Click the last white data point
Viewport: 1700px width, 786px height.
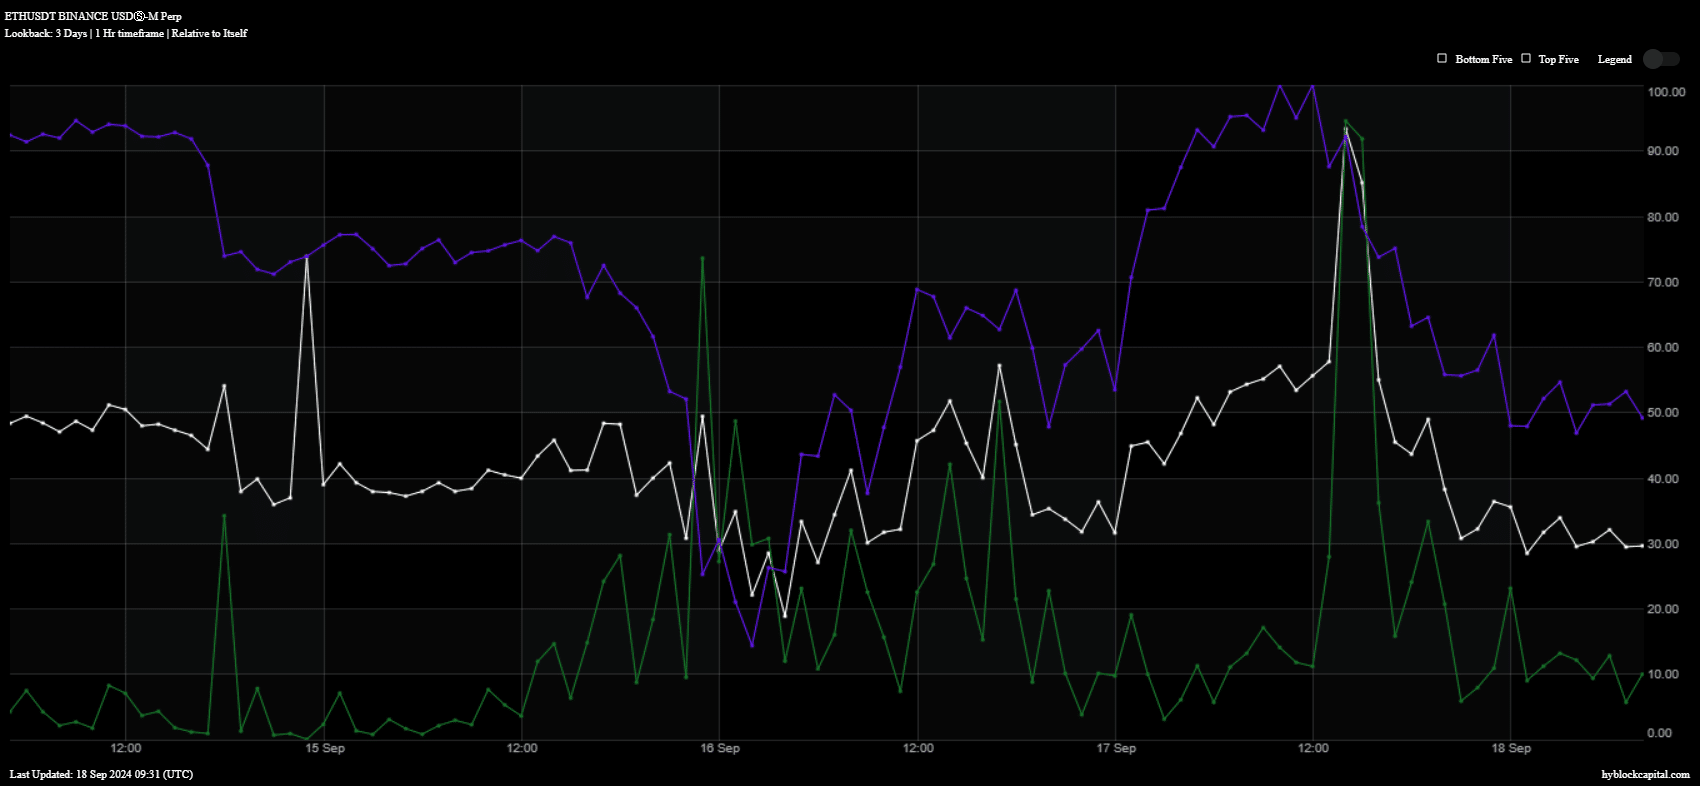click(1642, 545)
